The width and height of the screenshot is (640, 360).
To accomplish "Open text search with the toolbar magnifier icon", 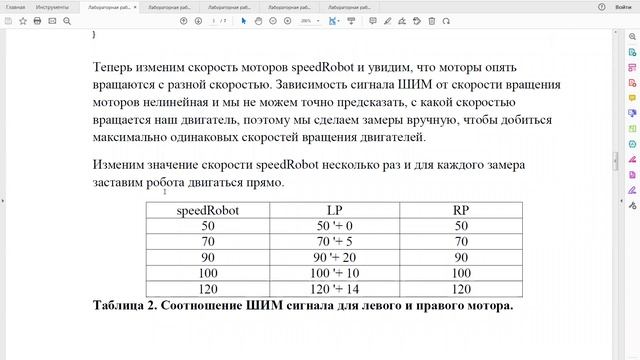I will (x=67, y=21).
